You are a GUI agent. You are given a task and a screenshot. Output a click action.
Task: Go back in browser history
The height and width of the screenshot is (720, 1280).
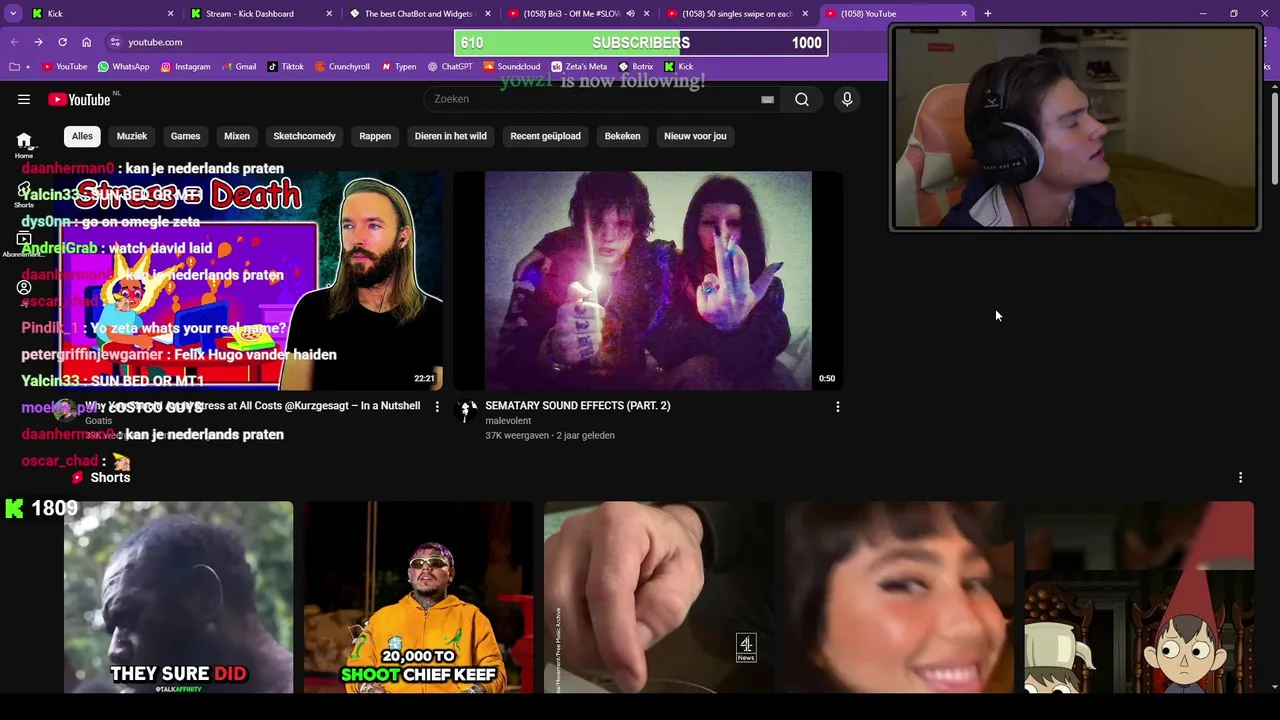point(14,42)
